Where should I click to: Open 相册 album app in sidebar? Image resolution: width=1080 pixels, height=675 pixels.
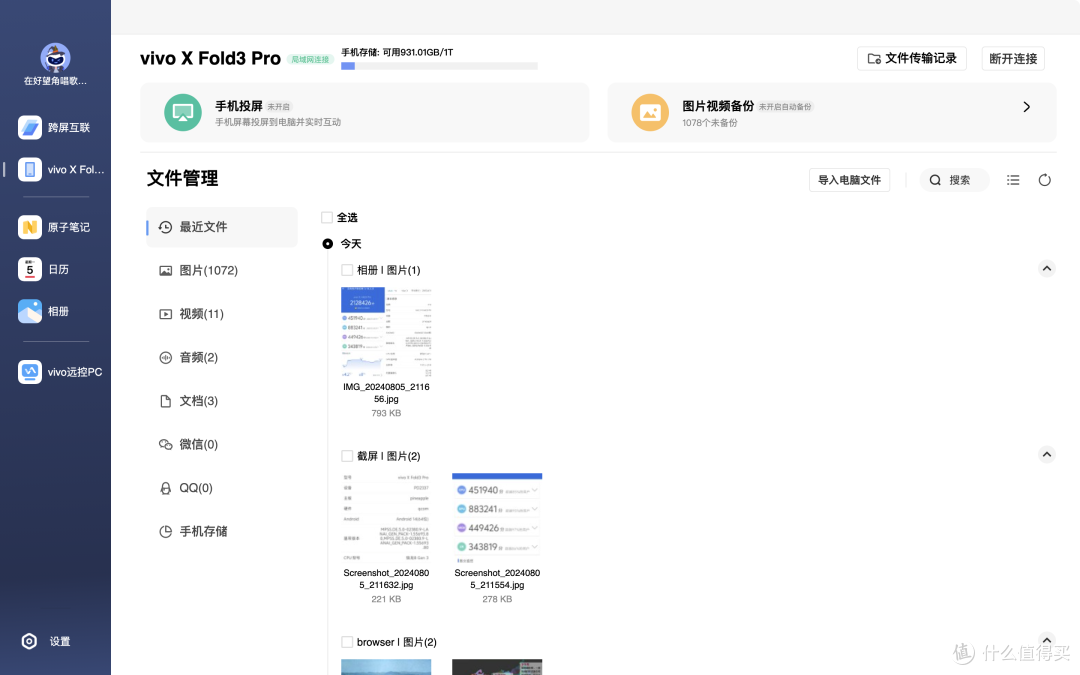point(44,311)
